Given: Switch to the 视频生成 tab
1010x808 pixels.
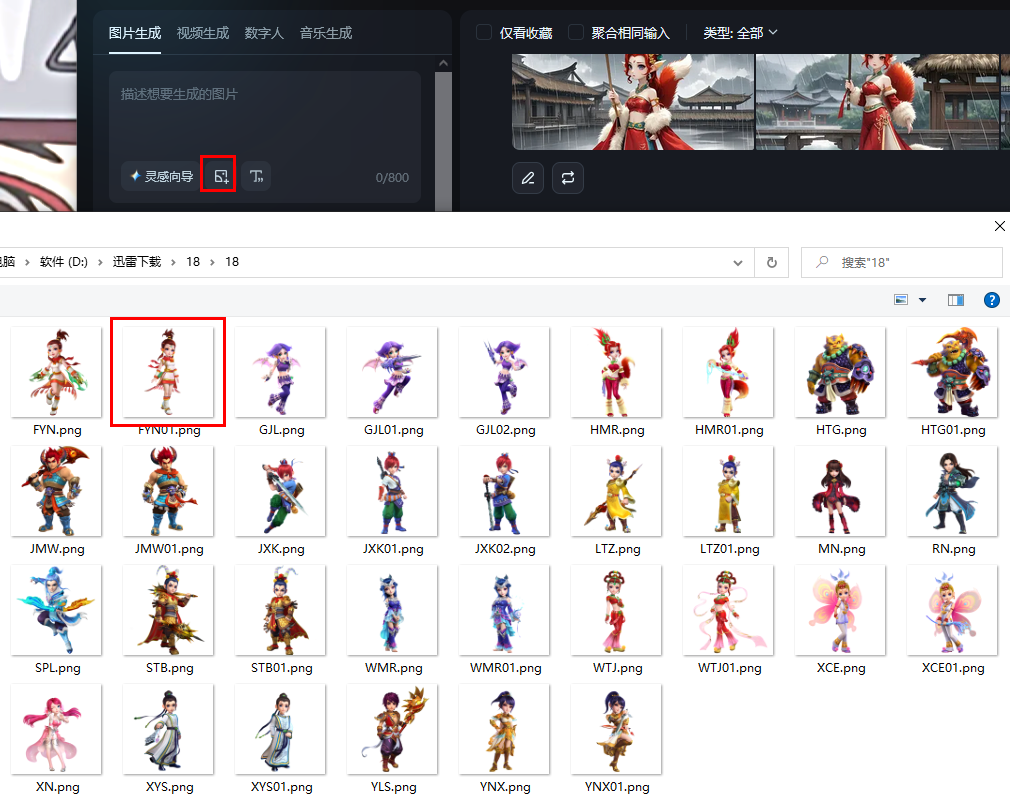Looking at the screenshot, I should pyautogui.click(x=203, y=33).
